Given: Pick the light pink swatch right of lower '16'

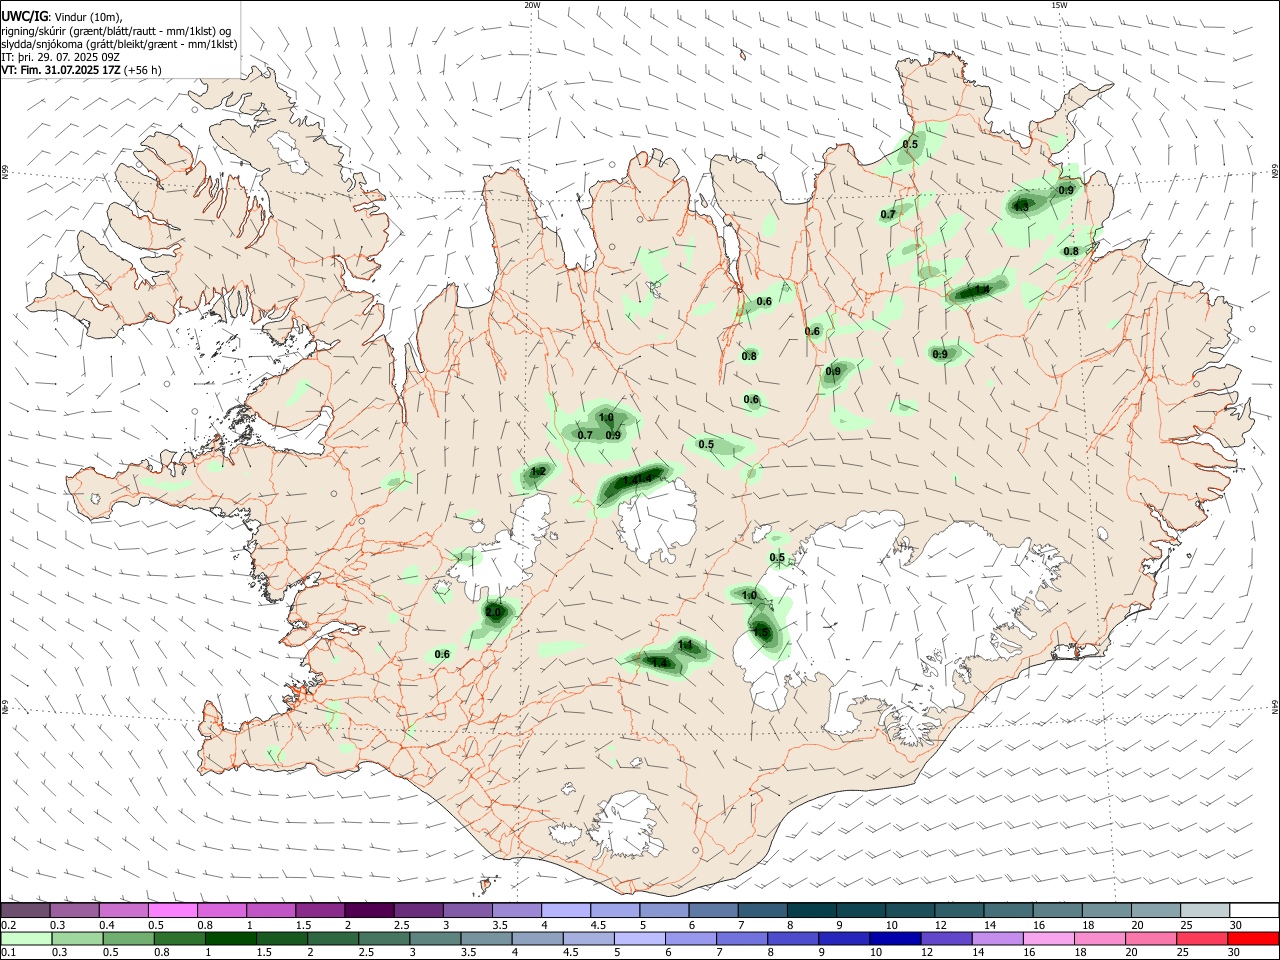Looking at the screenshot, I should coord(1048,939).
